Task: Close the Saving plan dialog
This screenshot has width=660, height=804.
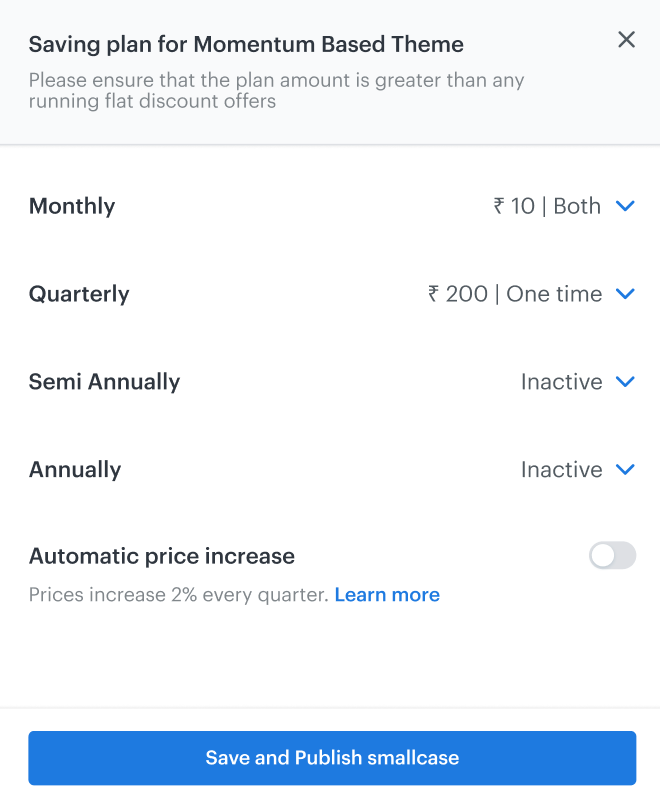Action: coord(626,40)
